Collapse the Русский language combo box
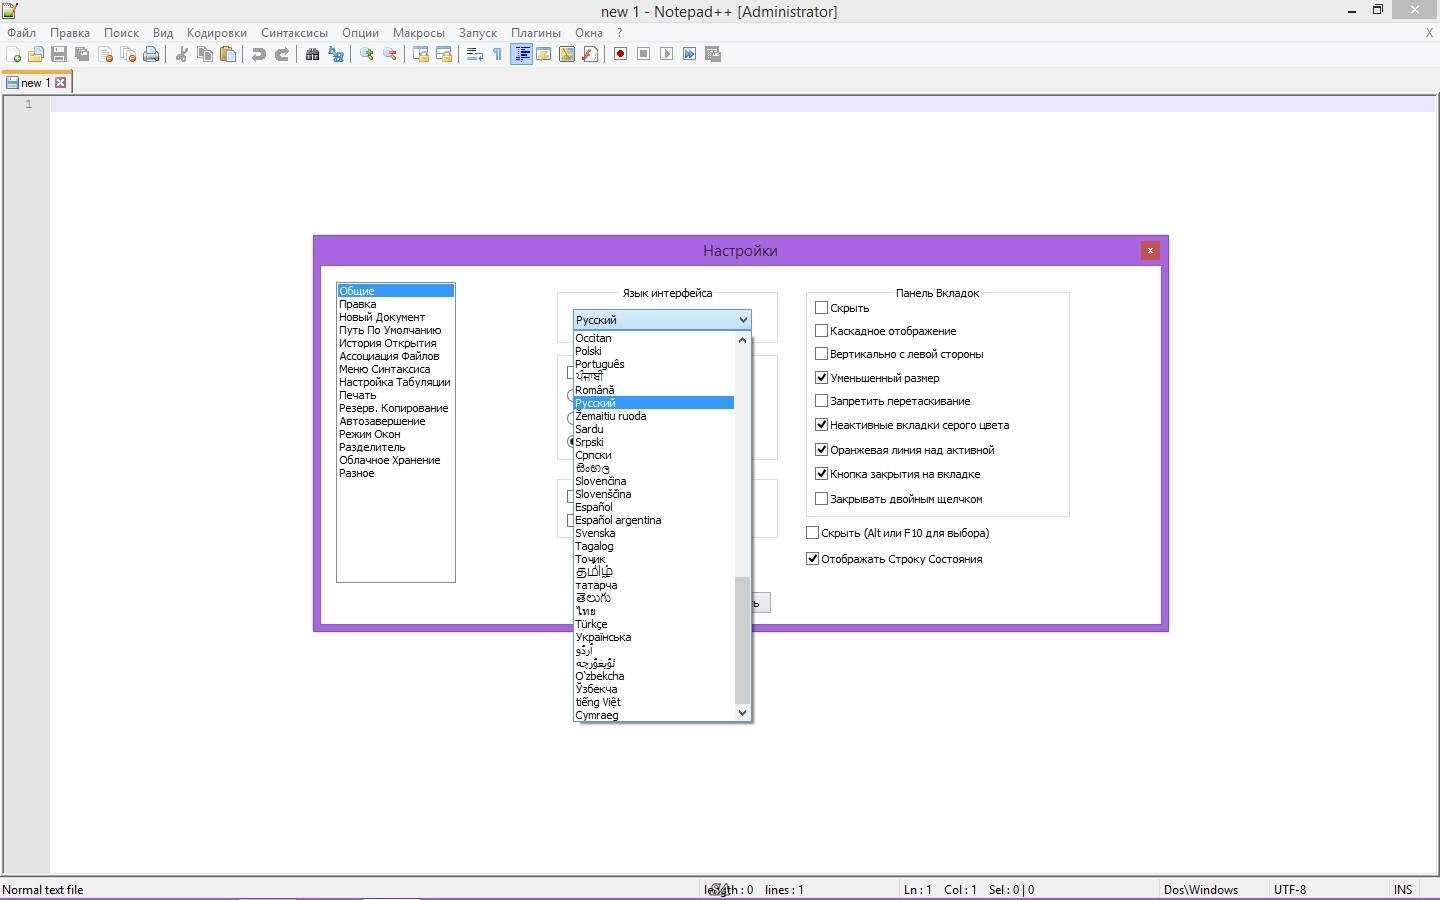 pos(662,320)
